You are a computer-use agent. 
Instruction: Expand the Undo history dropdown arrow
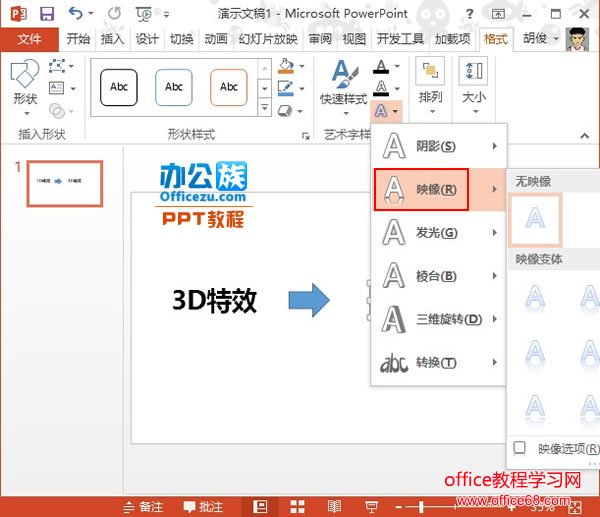click(x=91, y=13)
